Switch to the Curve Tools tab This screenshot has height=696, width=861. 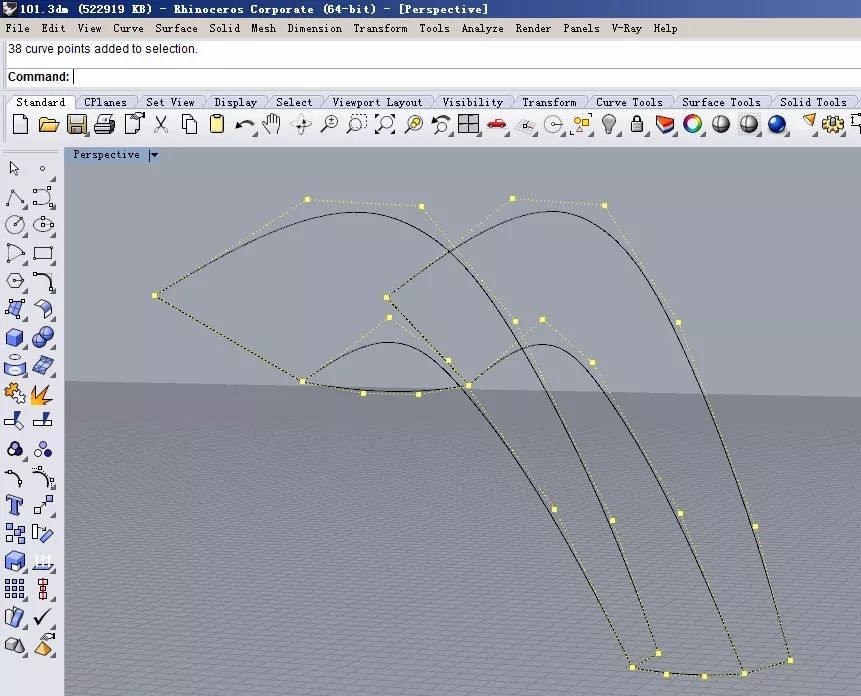629,102
